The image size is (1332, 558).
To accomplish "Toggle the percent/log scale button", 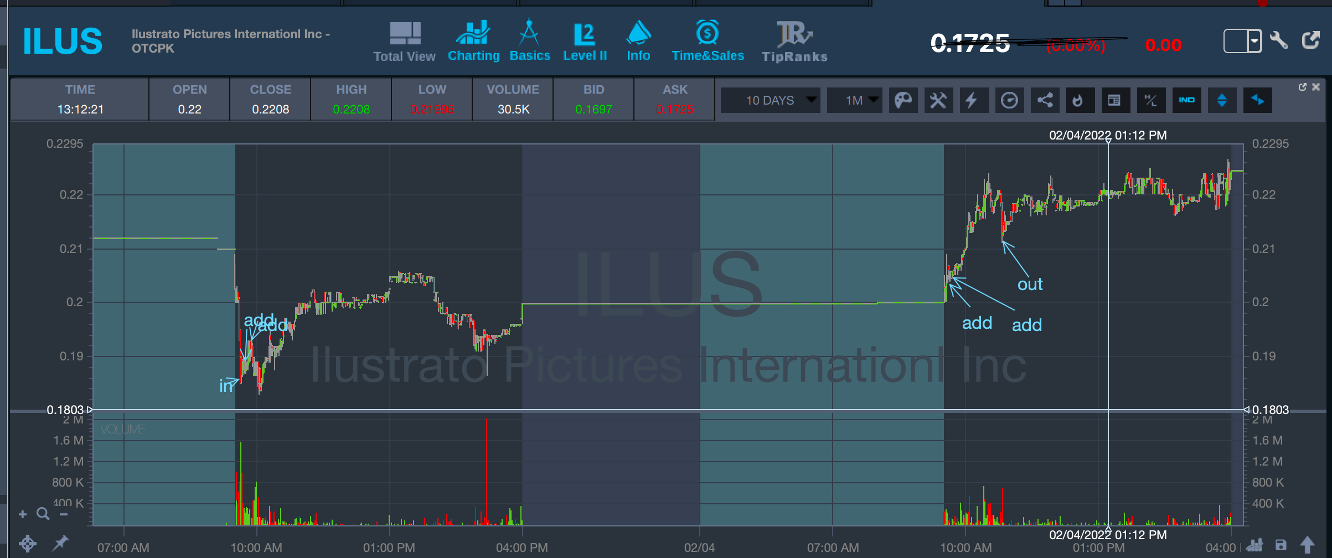I will pos(1150,100).
